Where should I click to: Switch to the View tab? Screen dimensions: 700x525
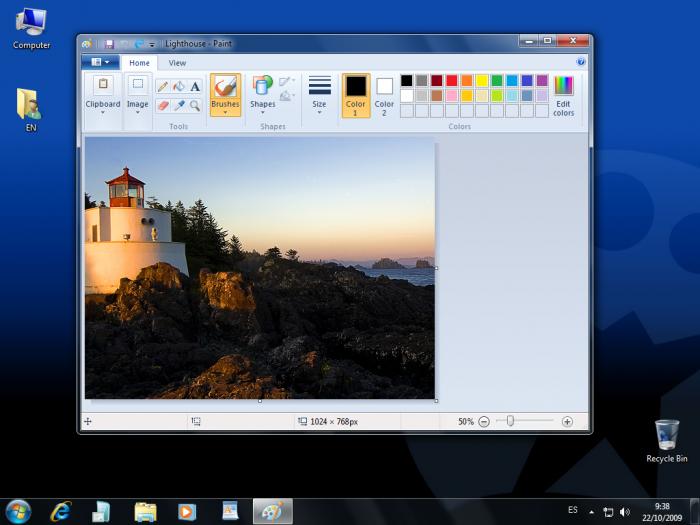(177, 63)
